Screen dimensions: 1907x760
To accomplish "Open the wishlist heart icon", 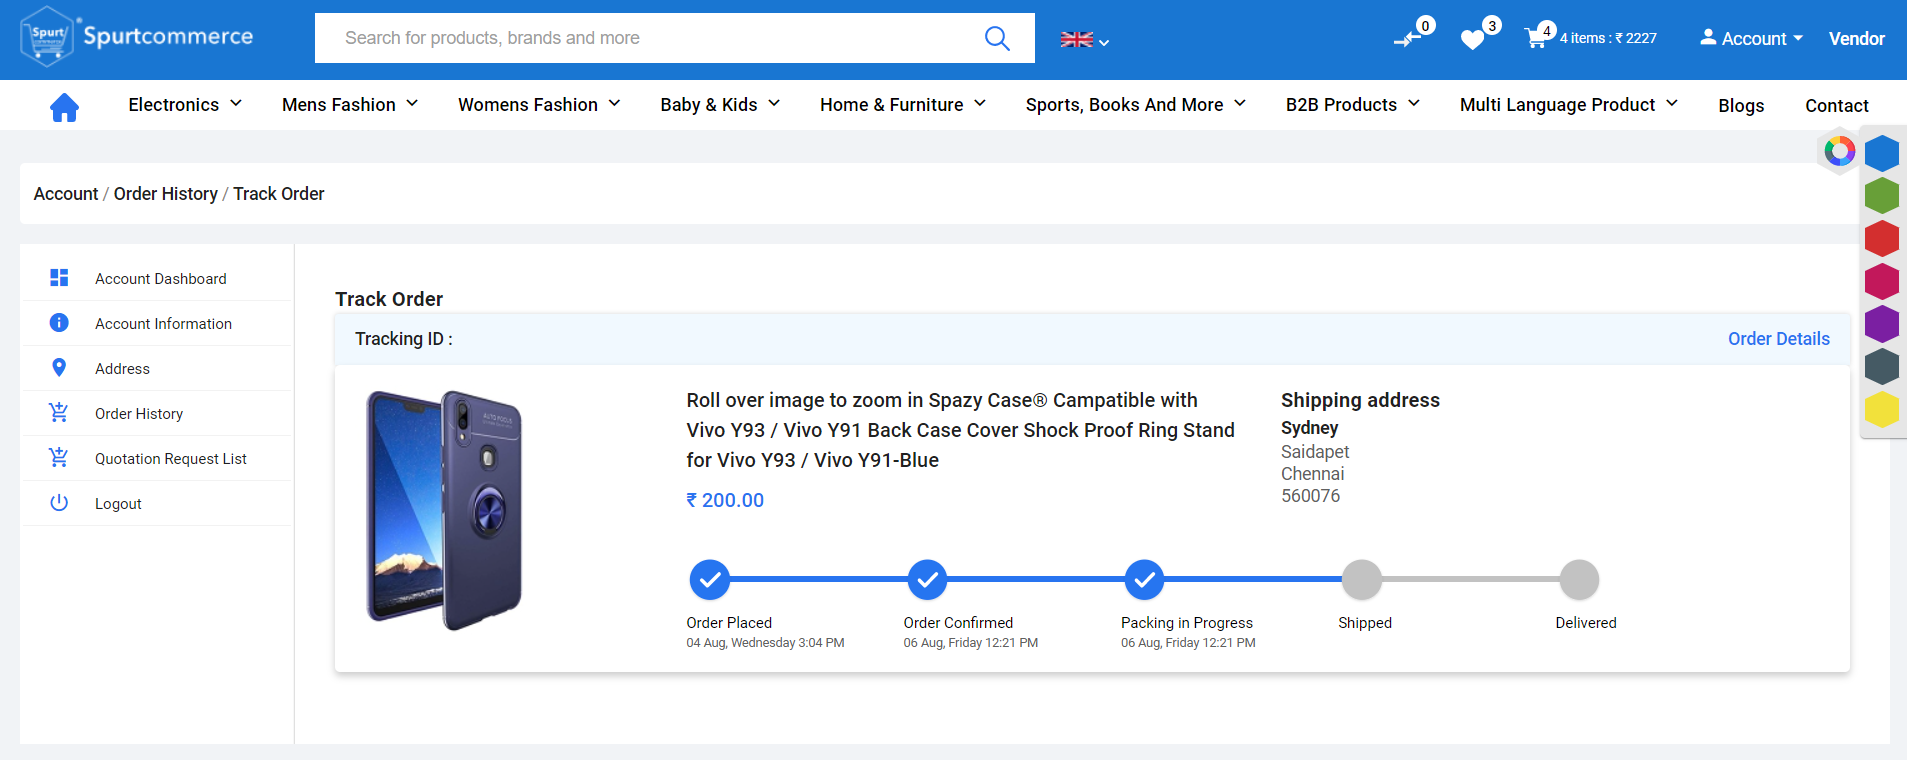I will (x=1472, y=39).
